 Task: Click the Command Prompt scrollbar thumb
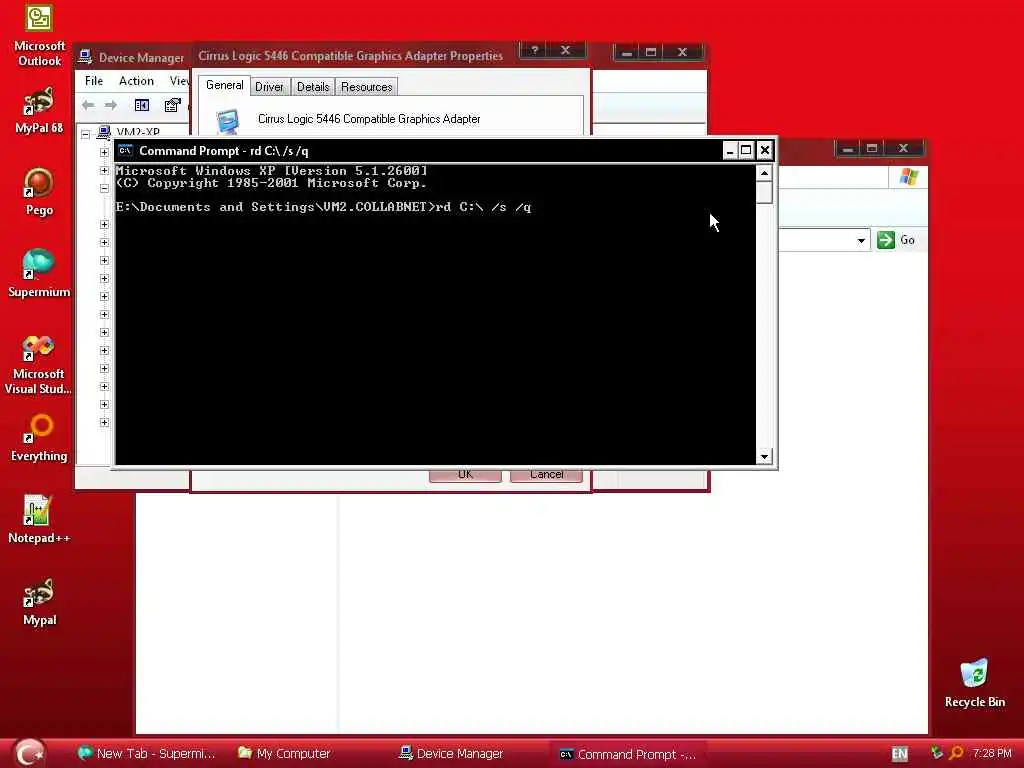tap(764, 192)
